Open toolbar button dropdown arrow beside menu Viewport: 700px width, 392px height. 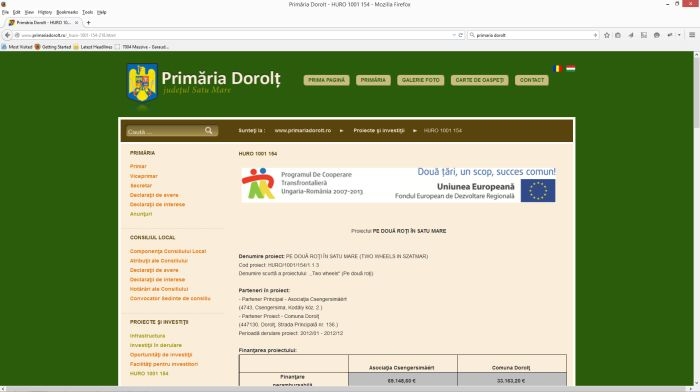click(679, 35)
